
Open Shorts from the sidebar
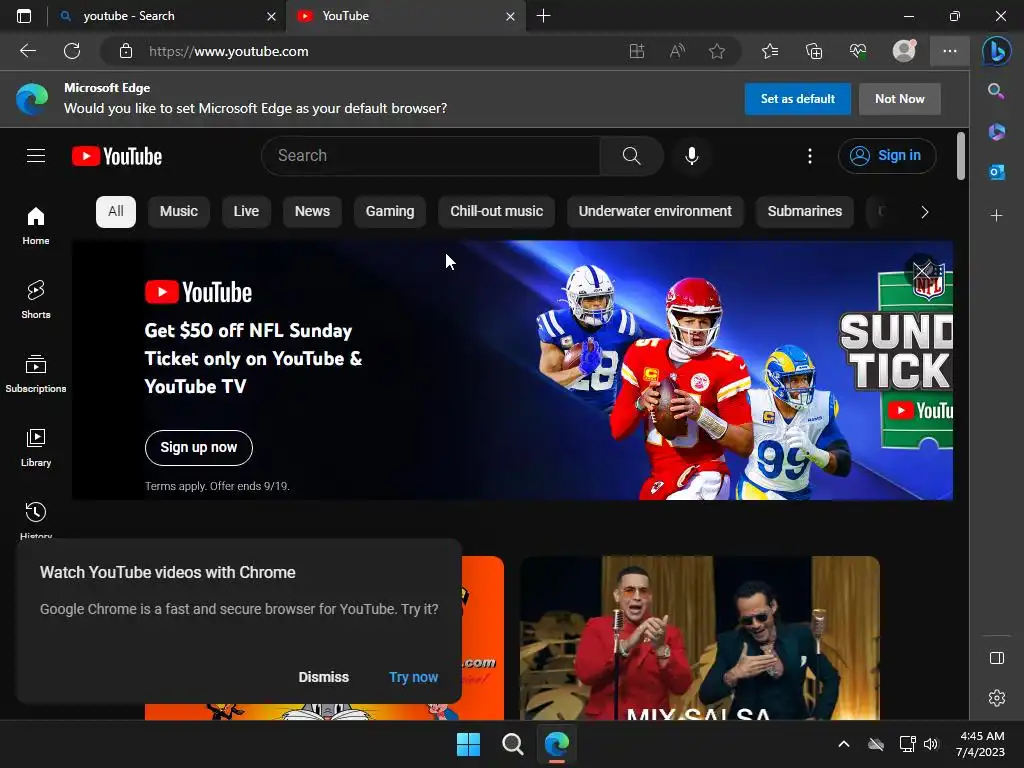pyautogui.click(x=36, y=299)
